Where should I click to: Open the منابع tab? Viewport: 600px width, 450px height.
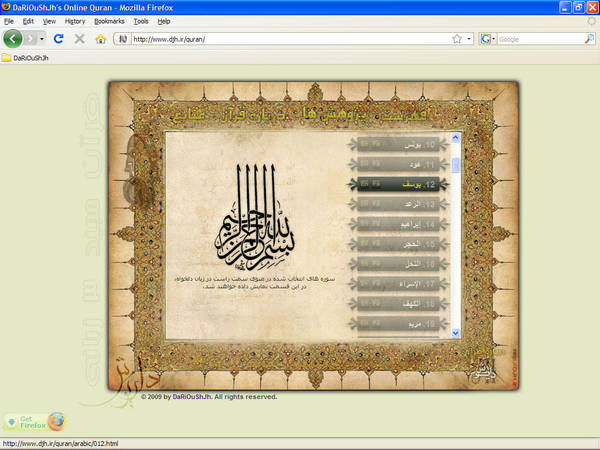(189, 114)
